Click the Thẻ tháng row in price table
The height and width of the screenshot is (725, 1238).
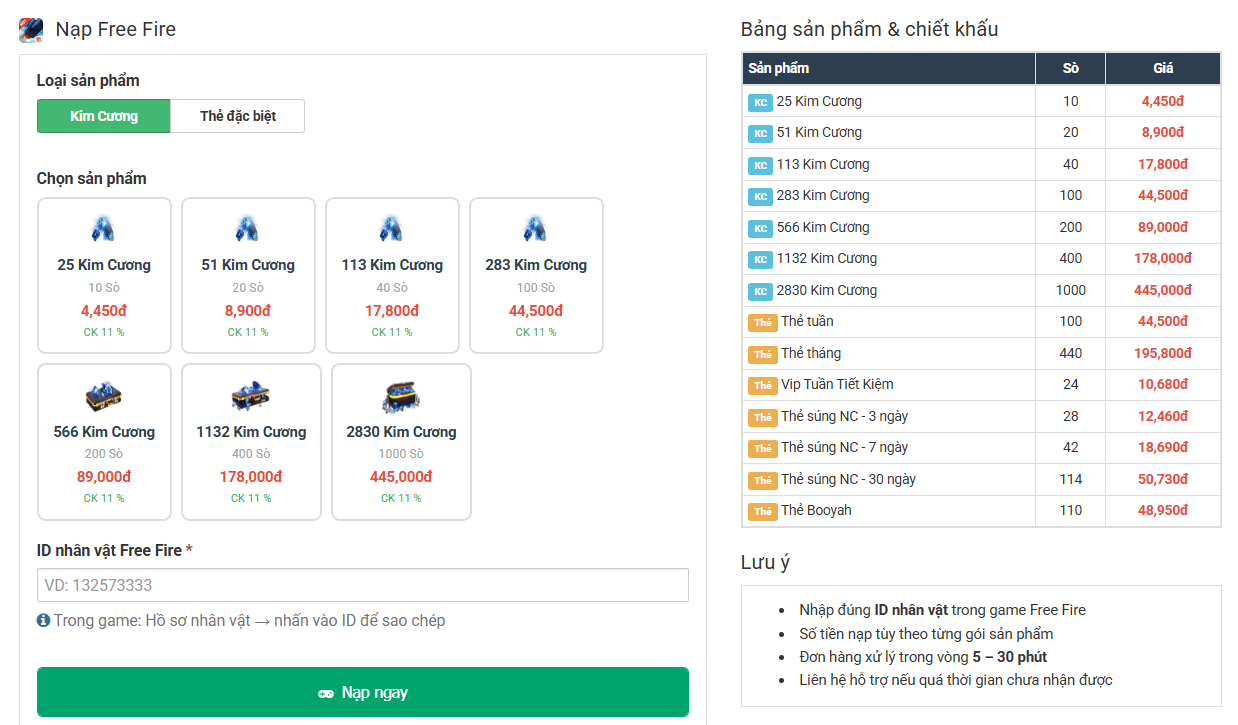pos(981,353)
